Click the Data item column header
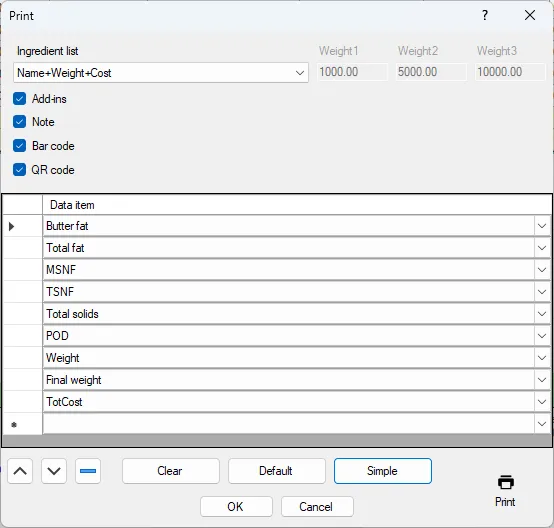The height and width of the screenshot is (528, 554). coord(297,205)
